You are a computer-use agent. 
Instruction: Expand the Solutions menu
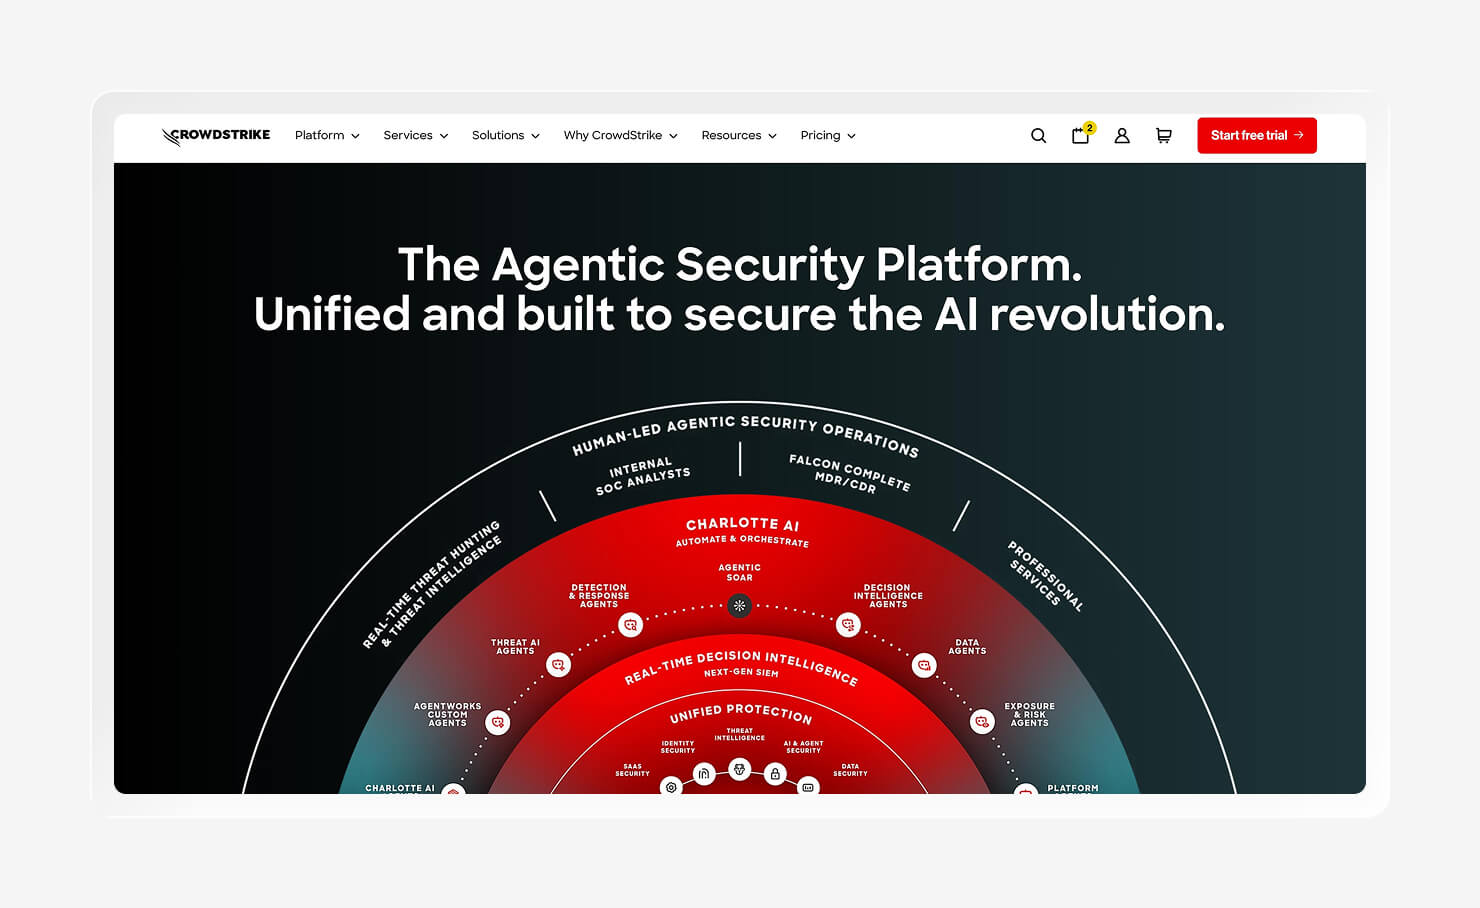pyautogui.click(x=506, y=136)
